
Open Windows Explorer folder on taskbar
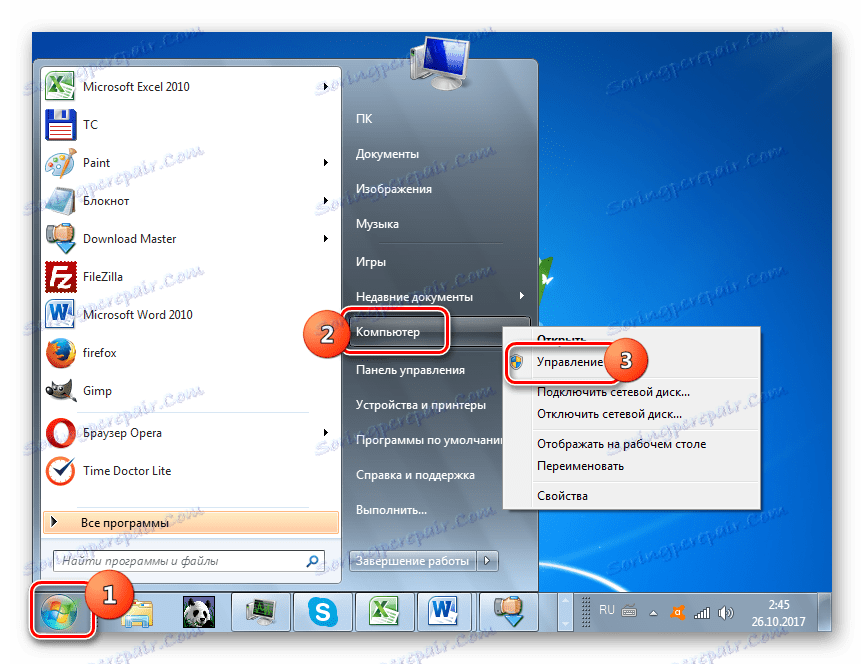point(137,612)
